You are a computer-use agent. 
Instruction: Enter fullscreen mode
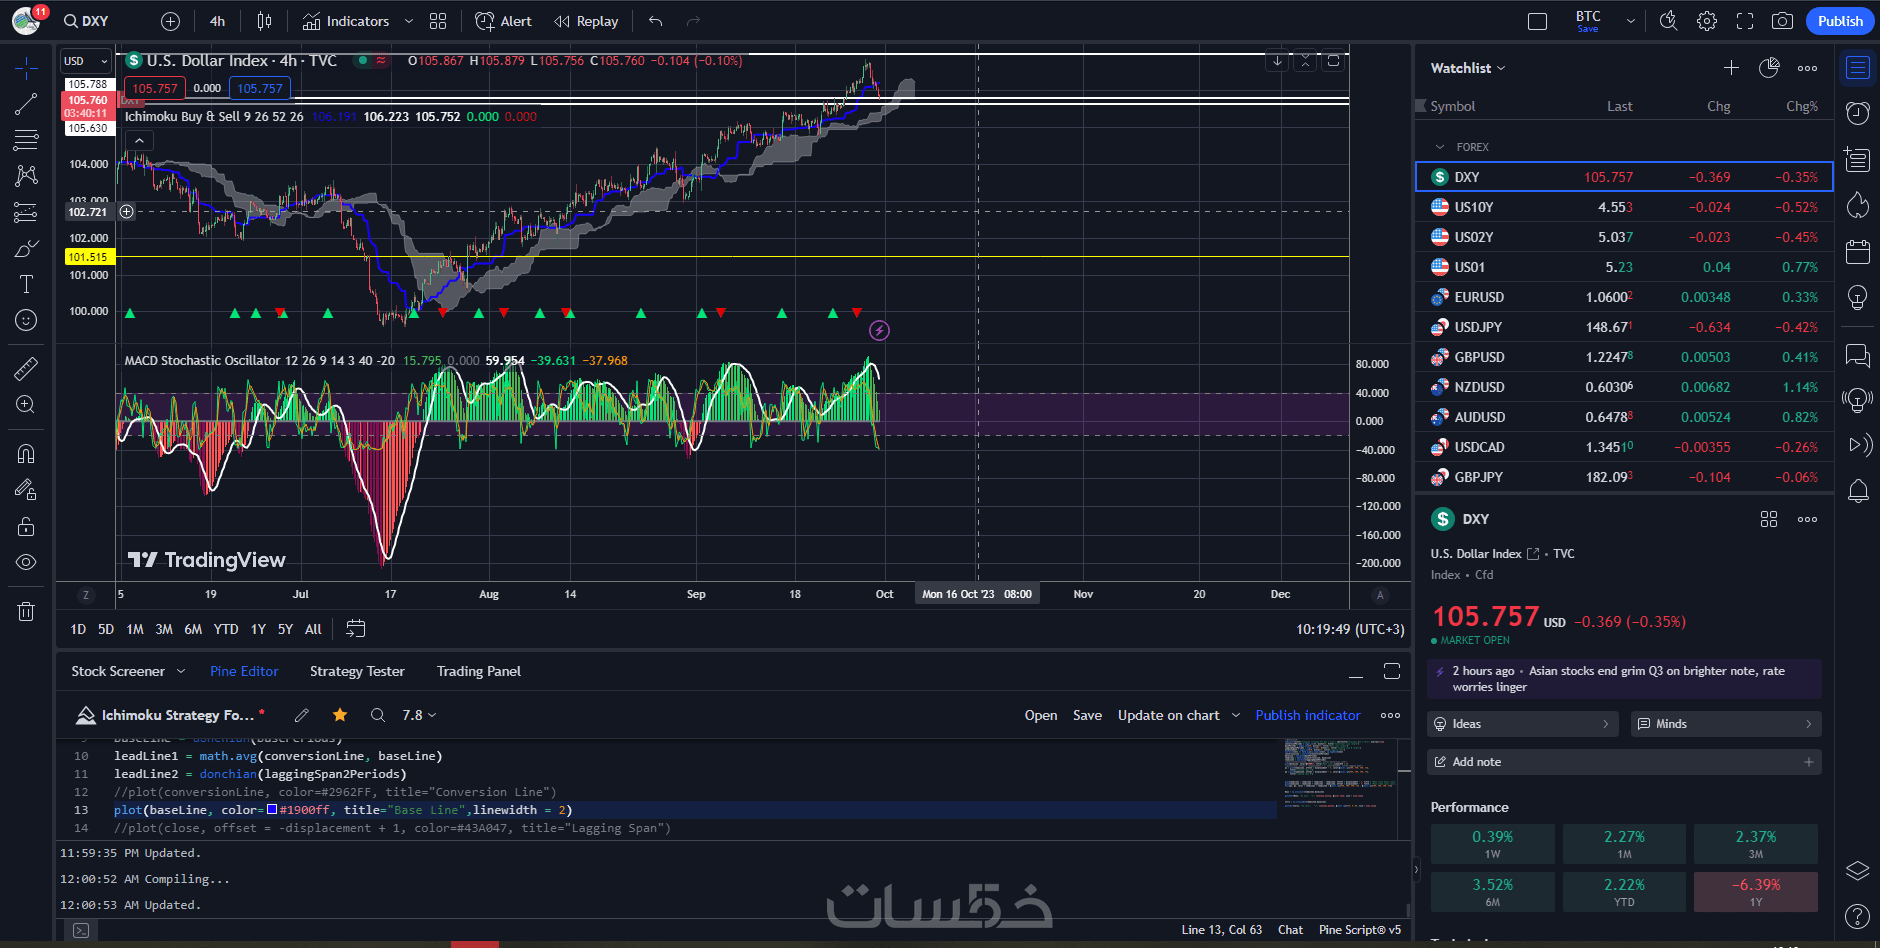[x=1745, y=21]
